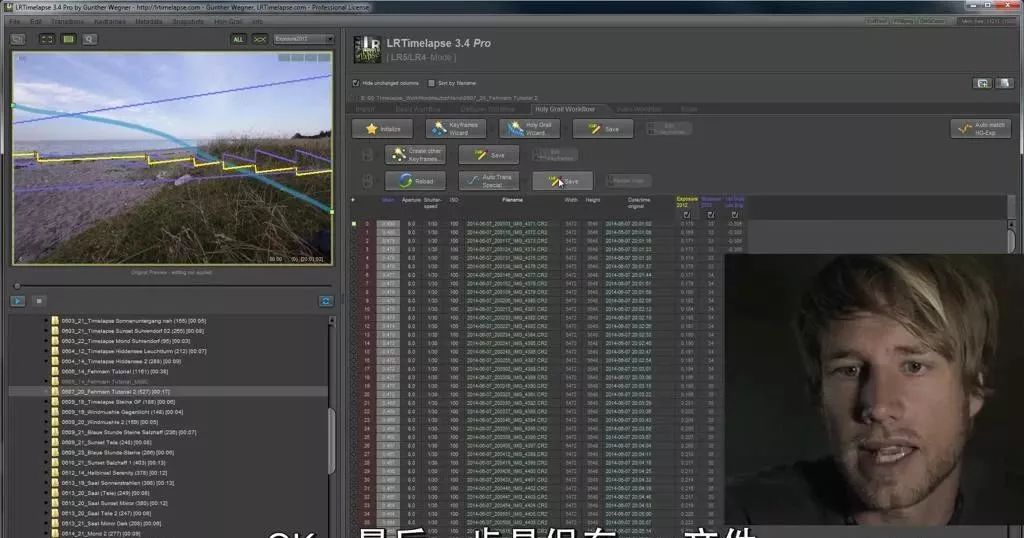Open the Keyframes menu
This screenshot has height=538, width=1024.
coord(110,21)
